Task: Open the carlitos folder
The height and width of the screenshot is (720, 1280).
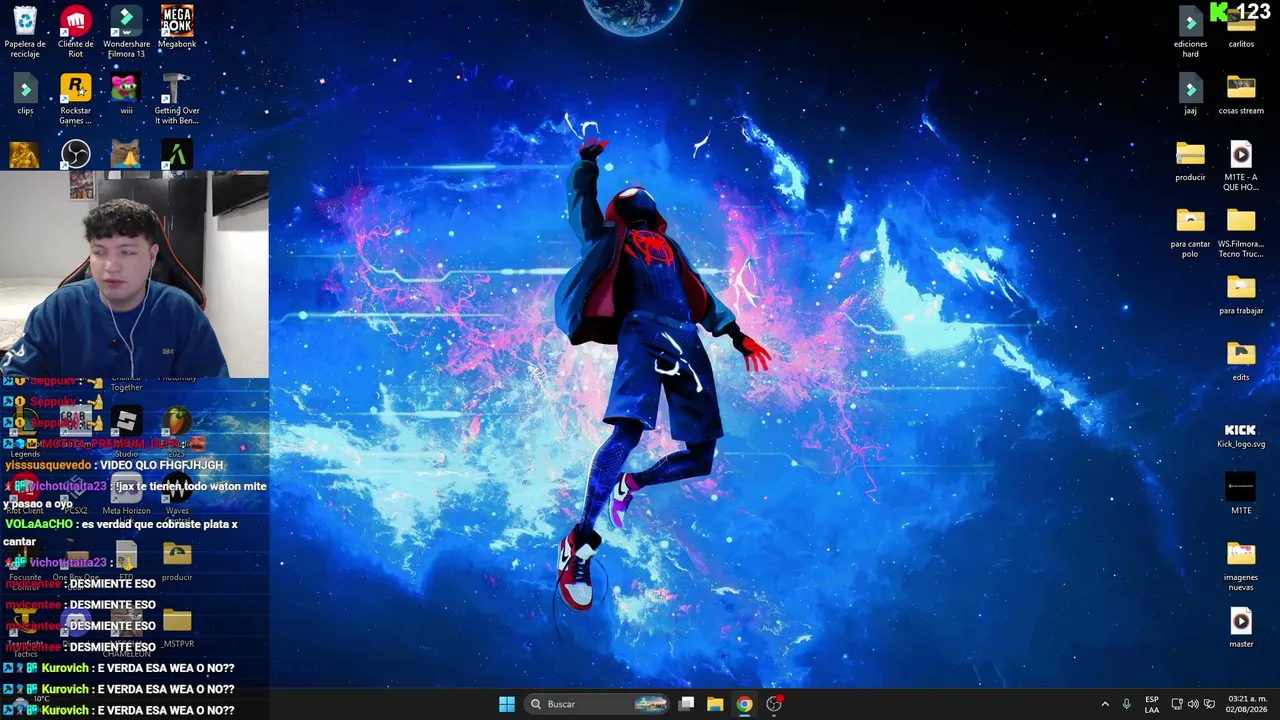Action: click(x=1241, y=30)
